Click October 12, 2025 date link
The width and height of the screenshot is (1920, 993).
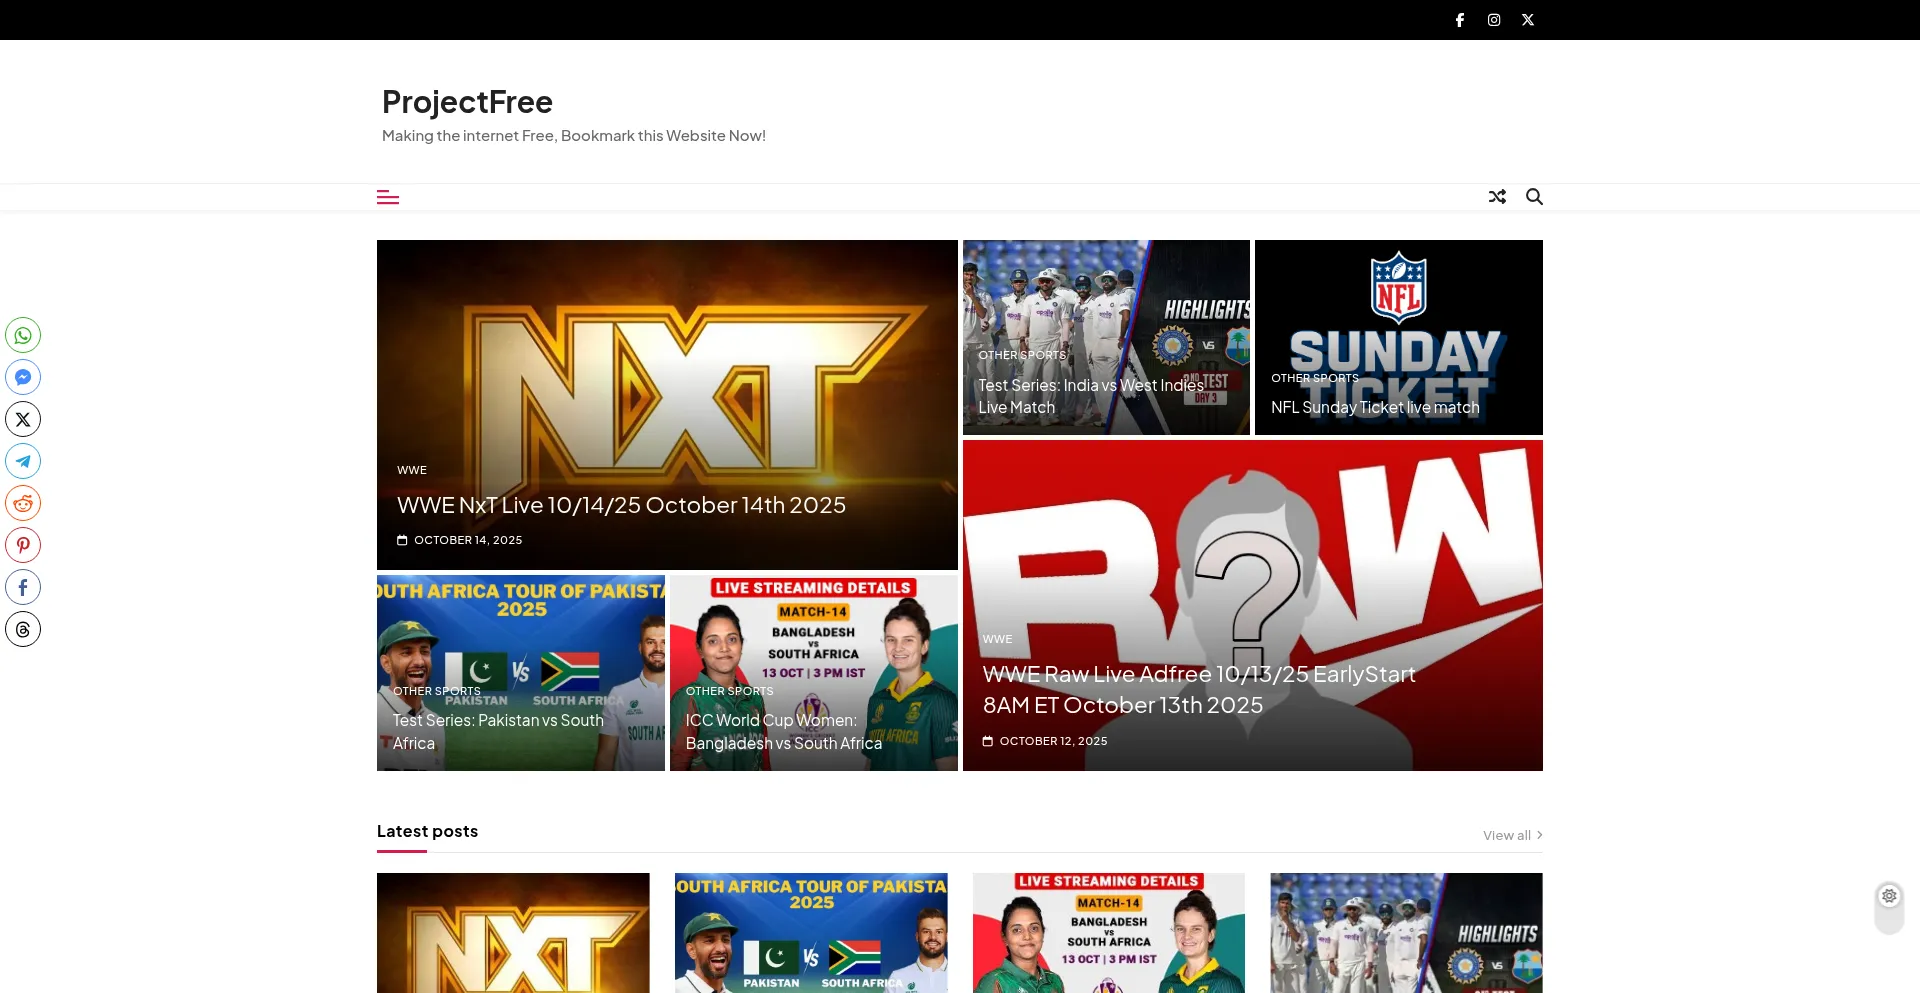tap(1054, 741)
